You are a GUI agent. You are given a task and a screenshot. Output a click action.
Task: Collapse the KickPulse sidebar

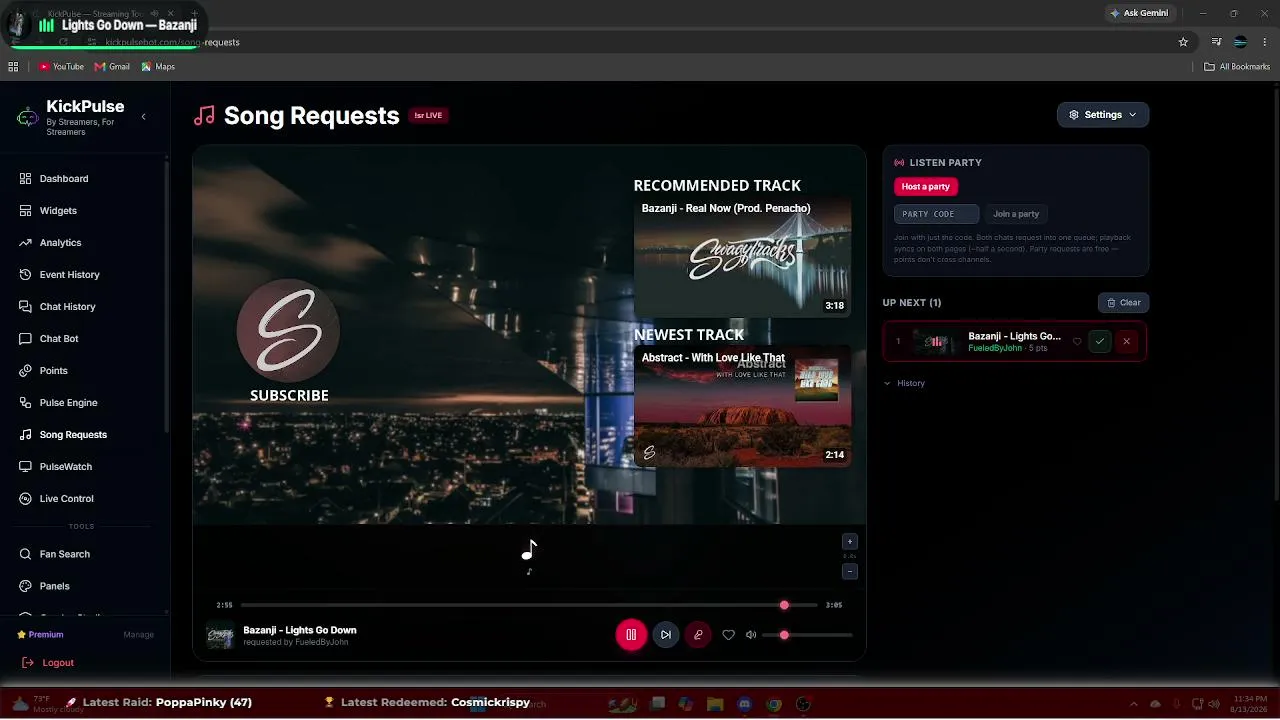(143, 117)
